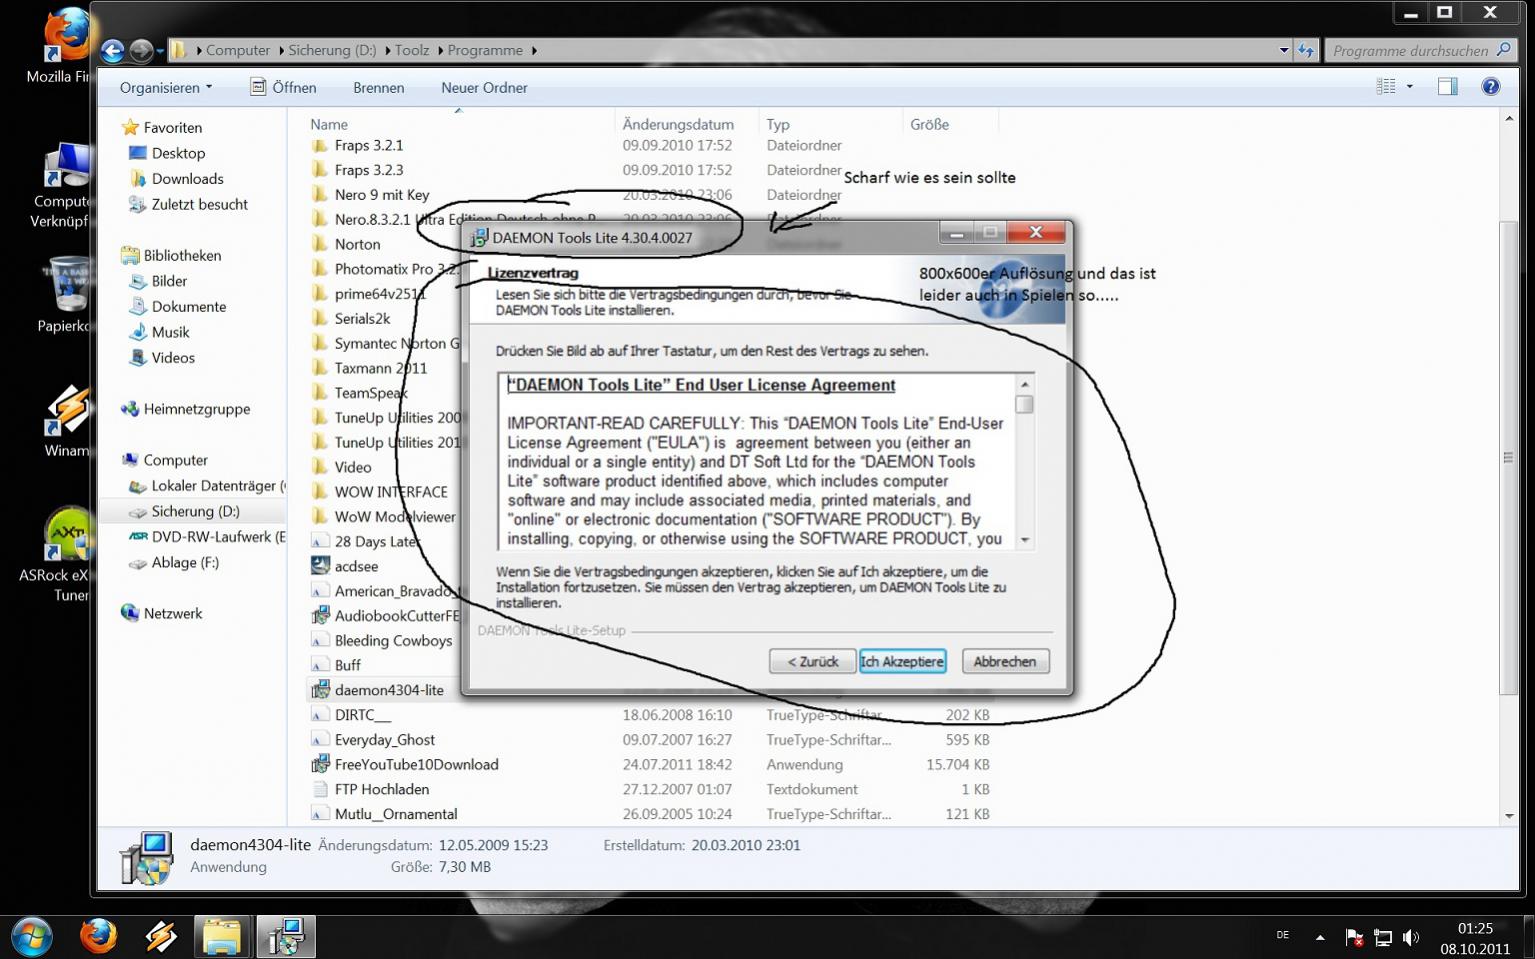Viewport: 1535px width, 959px height.
Task: Cancel the setup with Abbrechen
Action: click(1005, 661)
